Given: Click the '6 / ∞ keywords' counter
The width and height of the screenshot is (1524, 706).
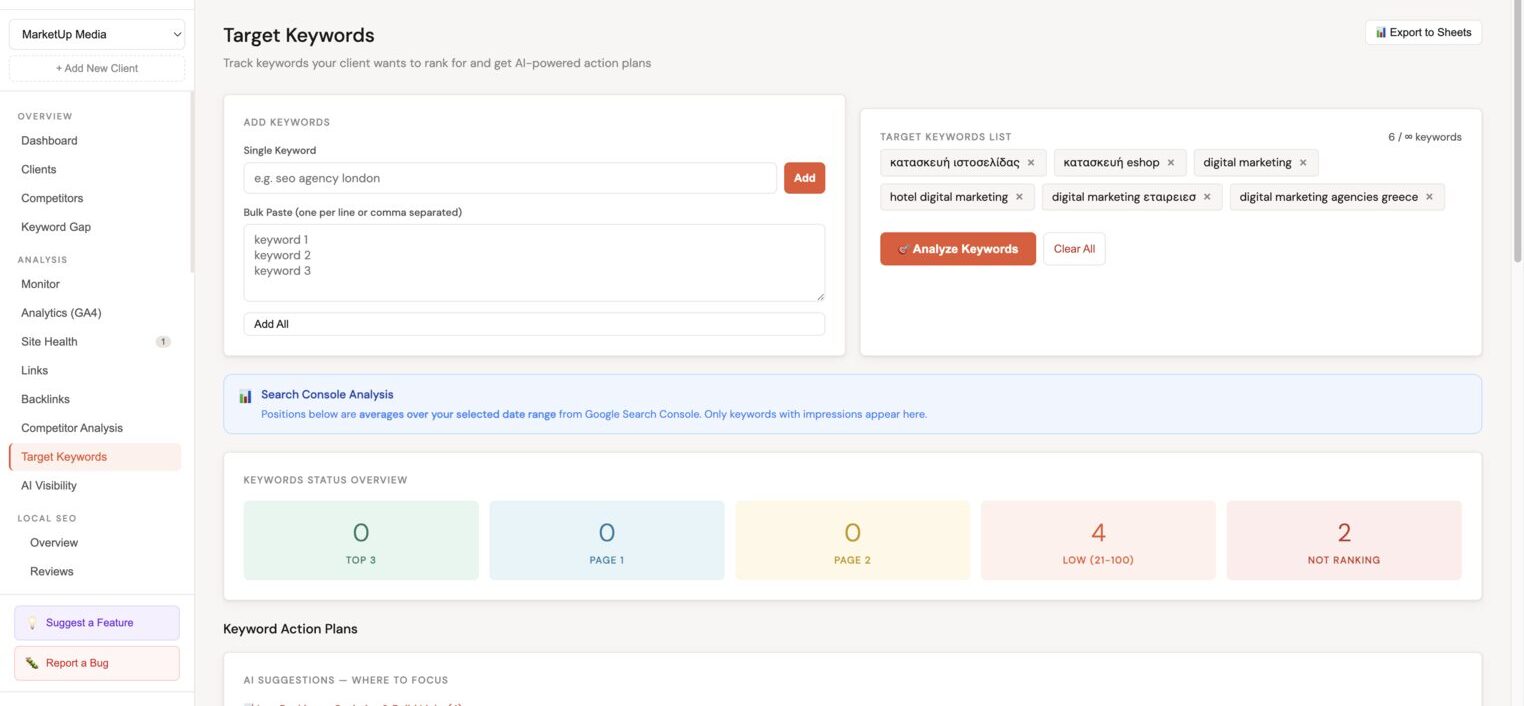Looking at the screenshot, I should (1424, 137).
